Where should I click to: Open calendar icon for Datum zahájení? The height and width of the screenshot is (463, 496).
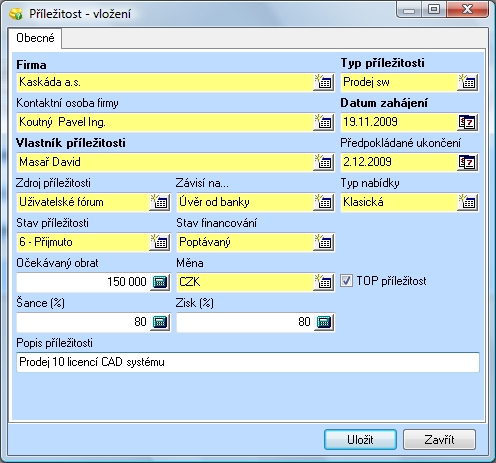coord(468,122)
